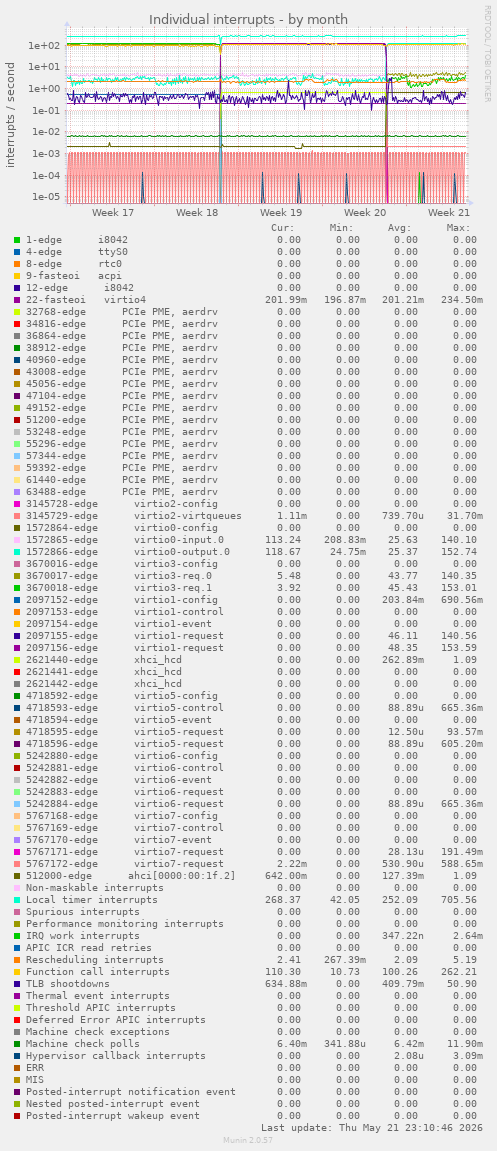
Task: Click the Cur: column header
Action: [283, 228]
